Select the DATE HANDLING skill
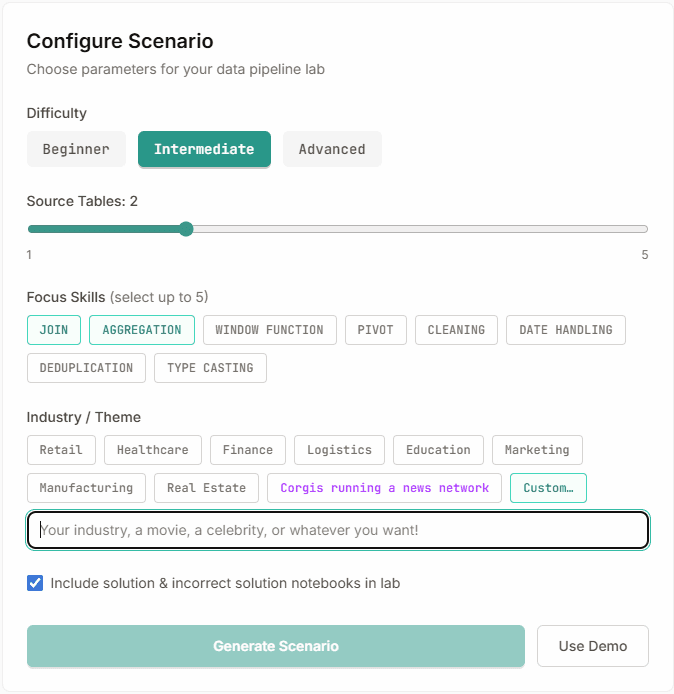 click(x=566, y=330)
